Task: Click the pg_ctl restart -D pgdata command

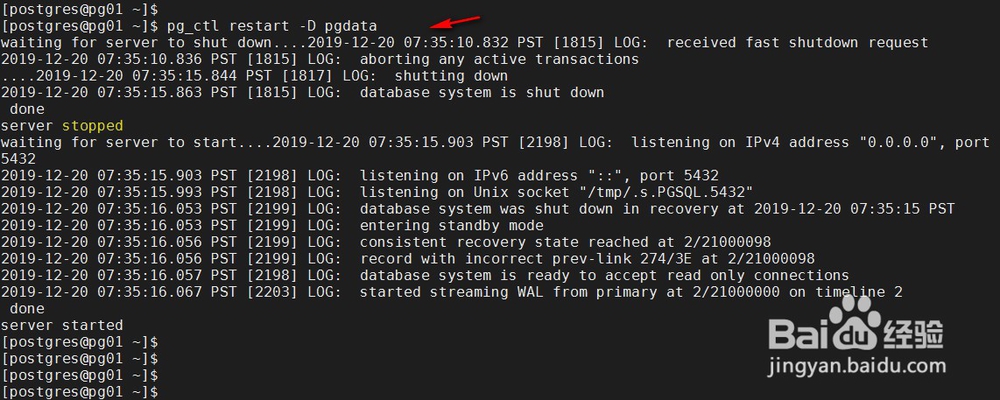Action: (x=272, y=26)
